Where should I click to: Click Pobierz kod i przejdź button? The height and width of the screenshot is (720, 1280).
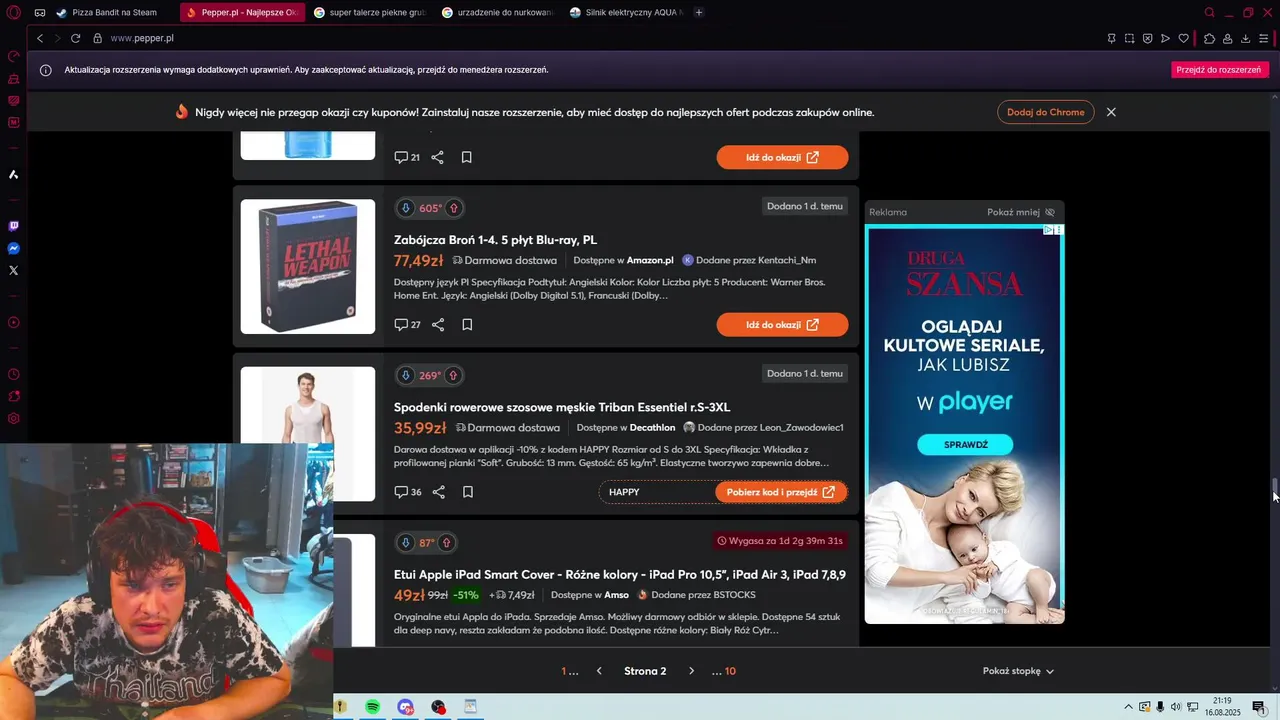point(781,492)
